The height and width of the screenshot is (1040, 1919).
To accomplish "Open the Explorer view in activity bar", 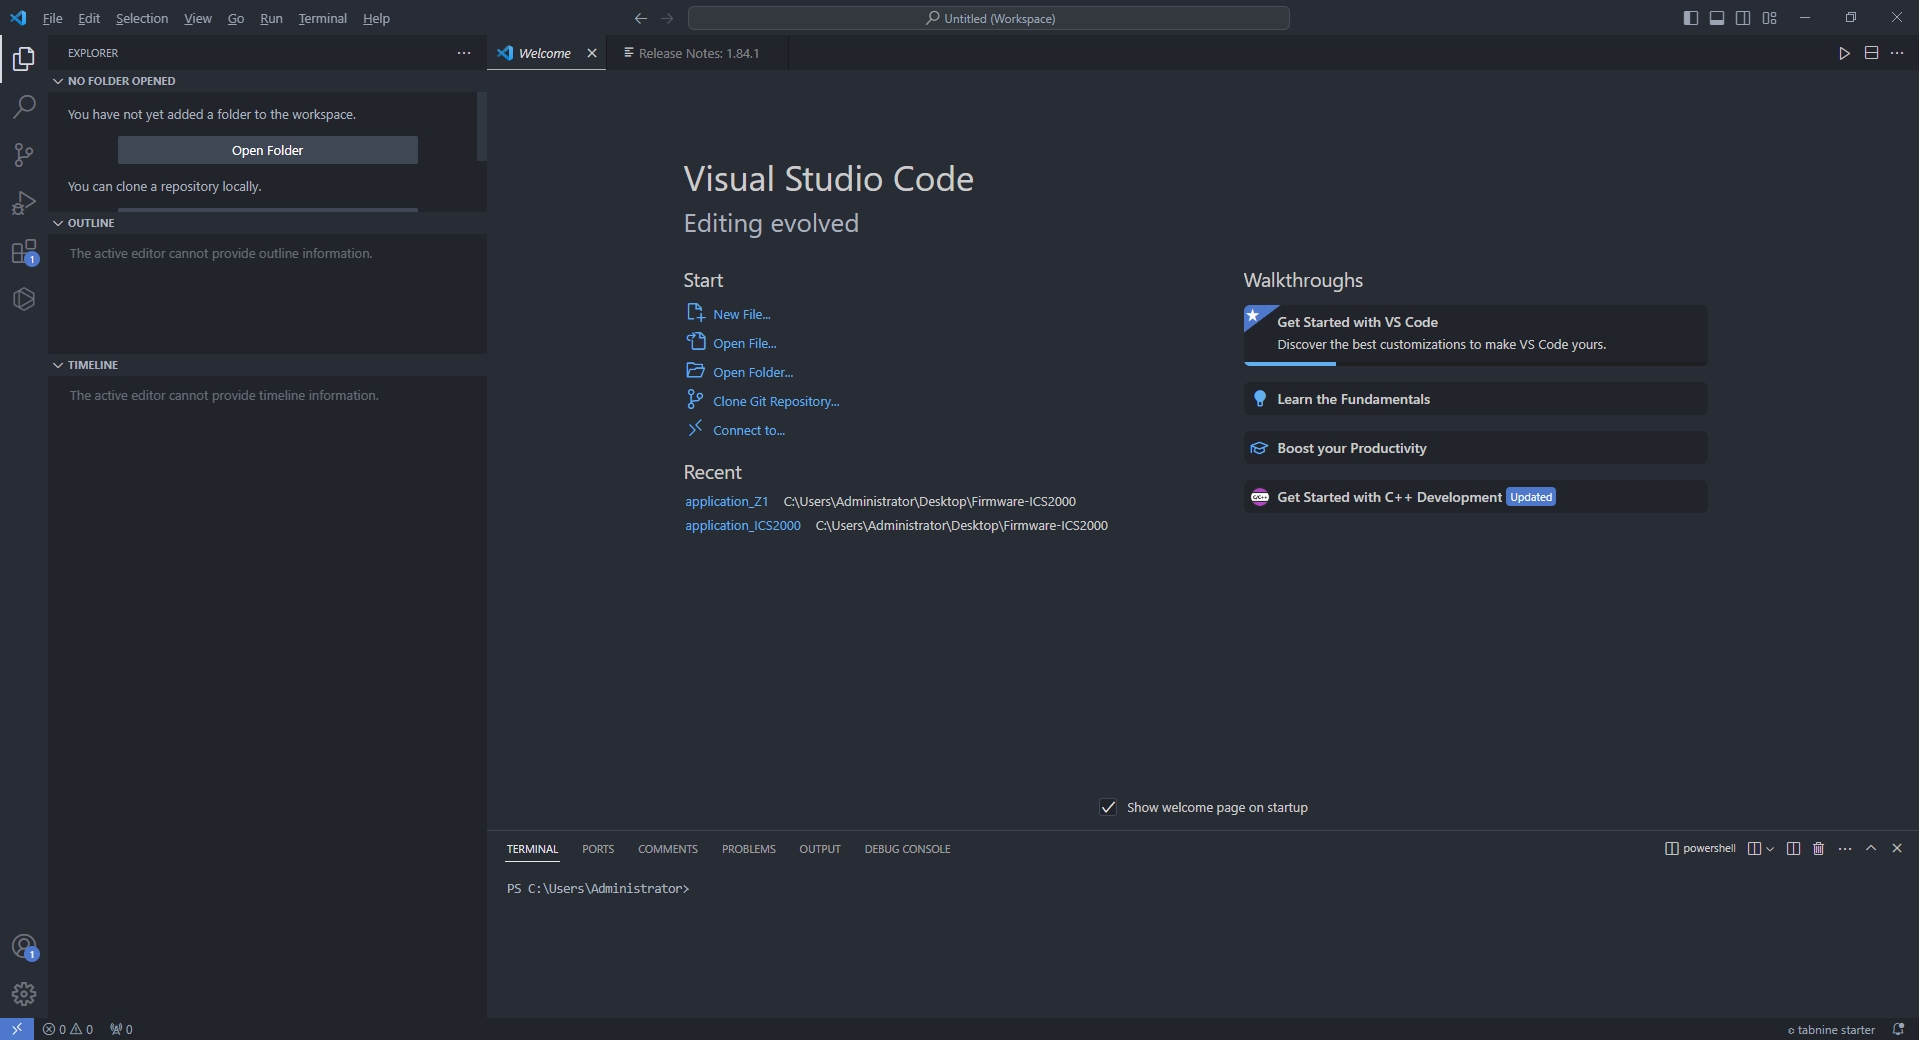I will pyautogui.click(x=24, y=59).
